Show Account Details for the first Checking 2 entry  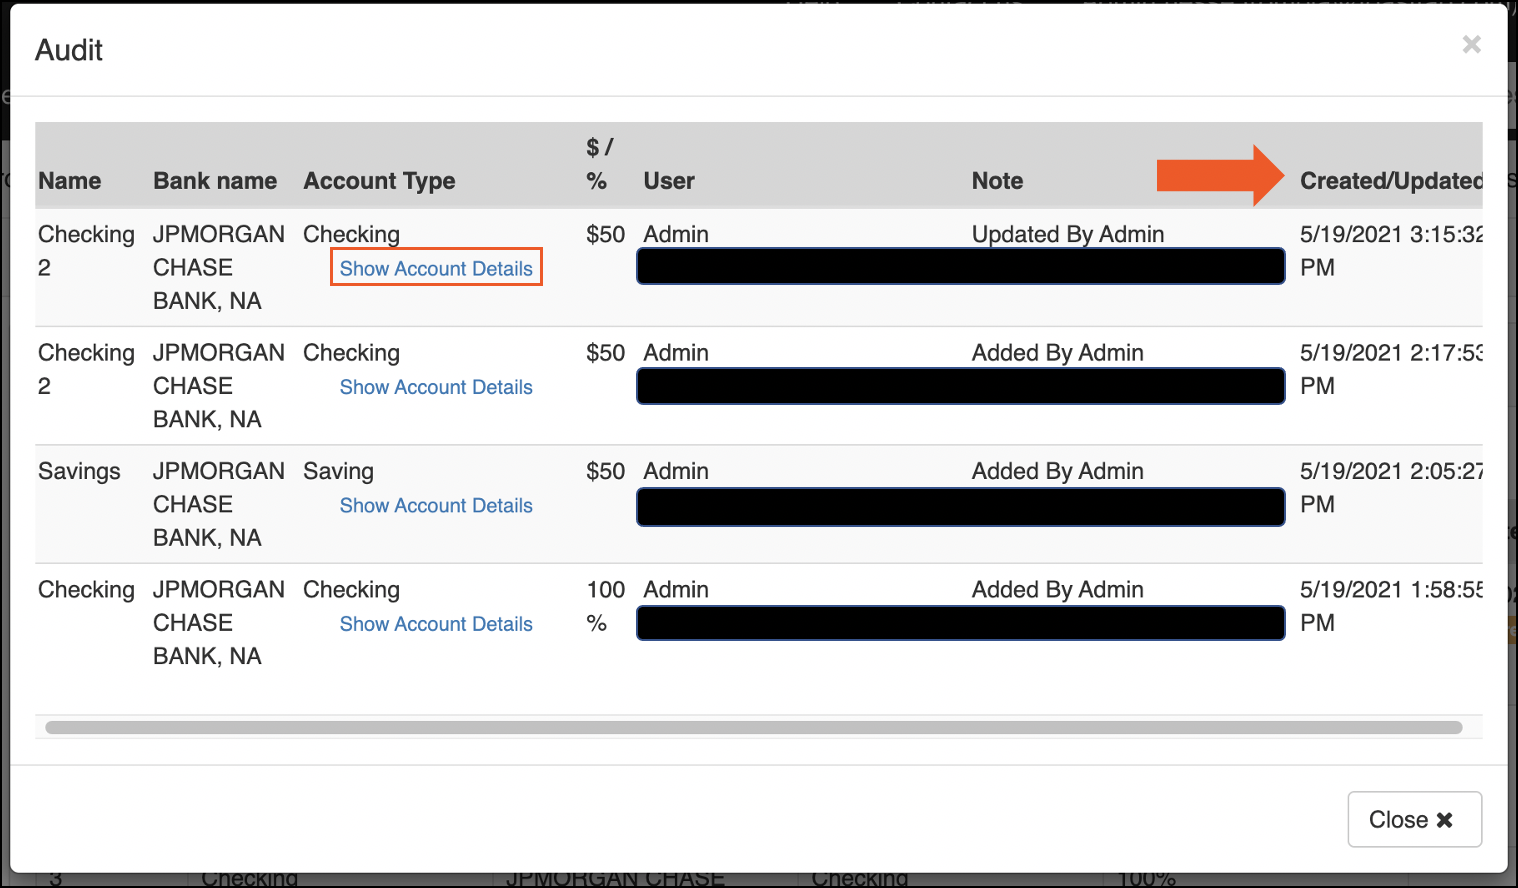pos(436,268)
